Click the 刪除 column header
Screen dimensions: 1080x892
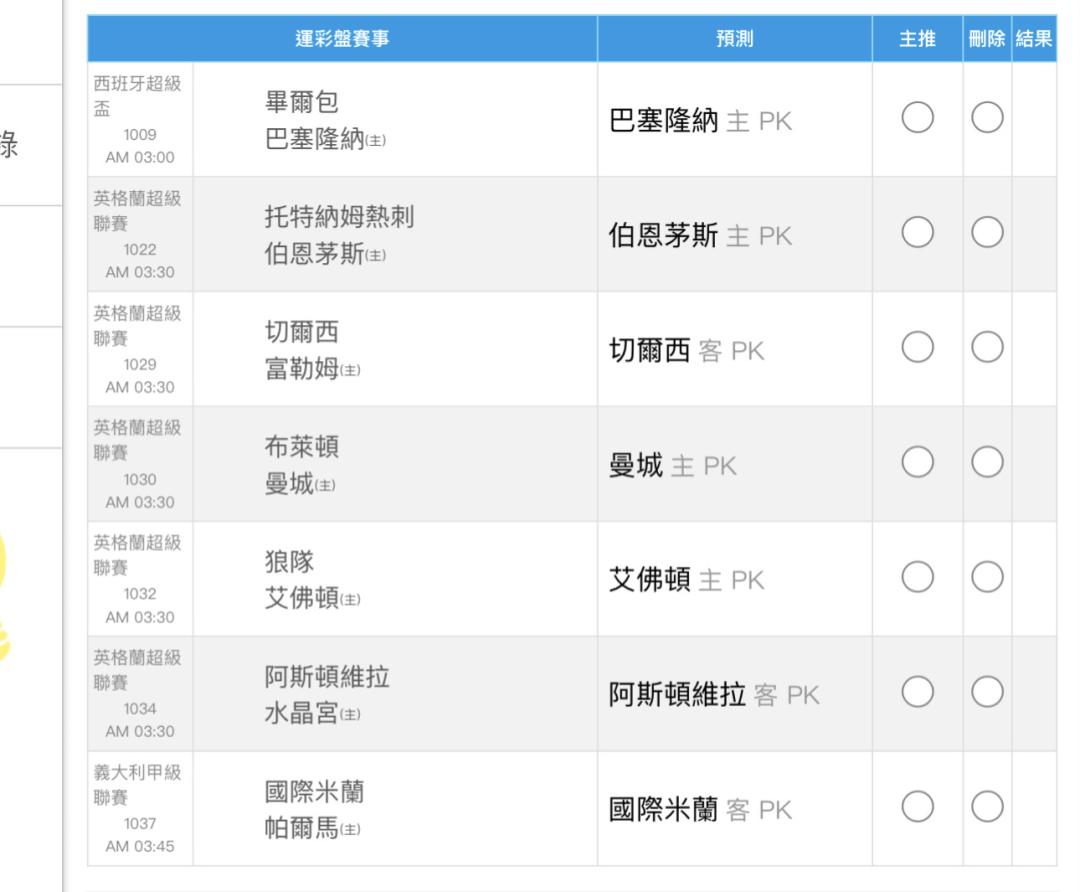click(x=985, y=38)
